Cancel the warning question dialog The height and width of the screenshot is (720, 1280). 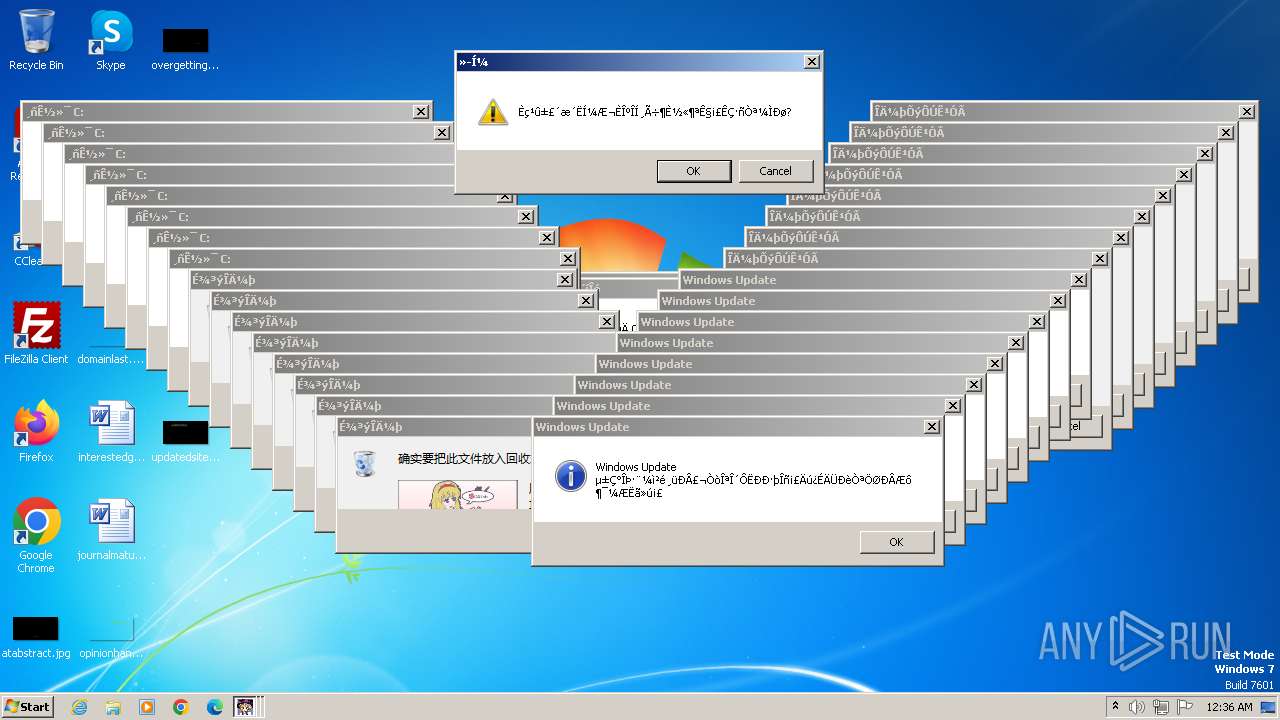coord(775,171)
